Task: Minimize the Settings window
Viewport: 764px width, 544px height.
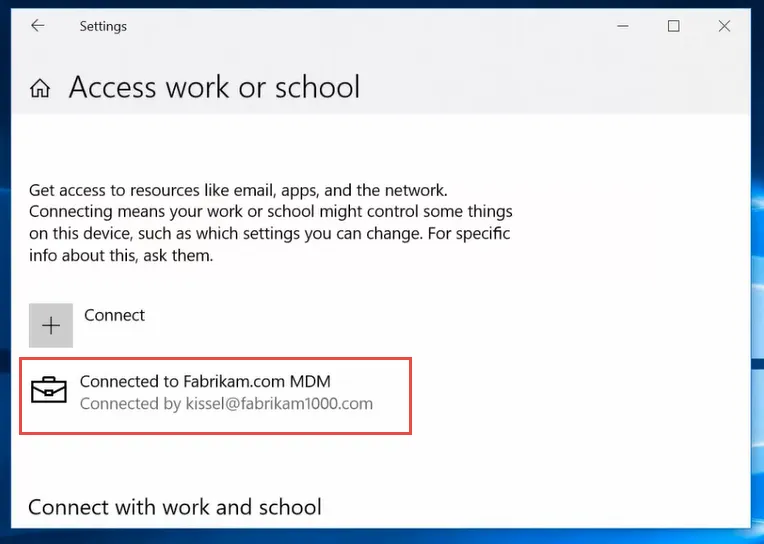Action: pyautogui.click(x=622, y=26)
